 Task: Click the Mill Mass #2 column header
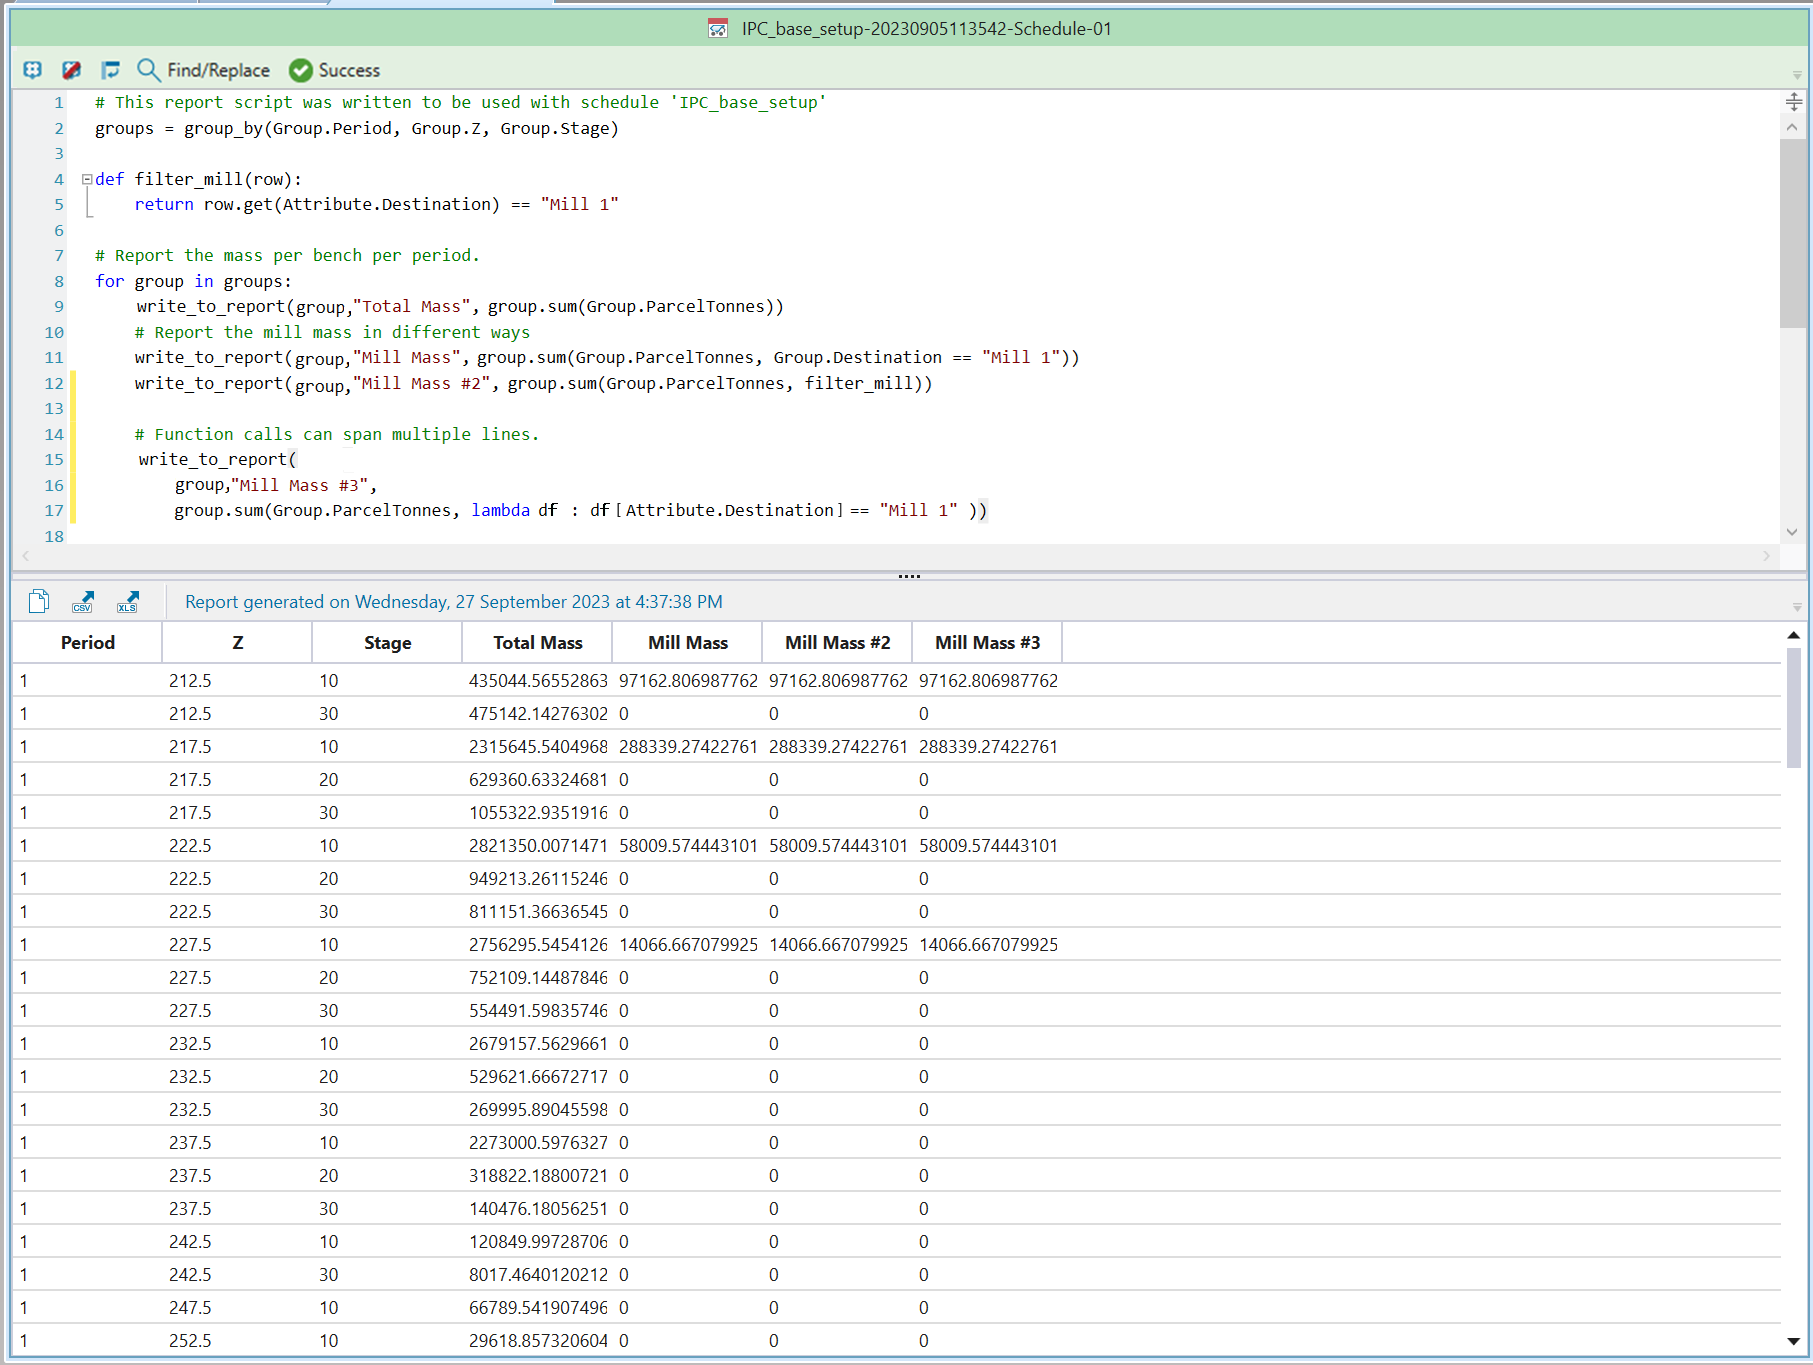coord(837,643)
